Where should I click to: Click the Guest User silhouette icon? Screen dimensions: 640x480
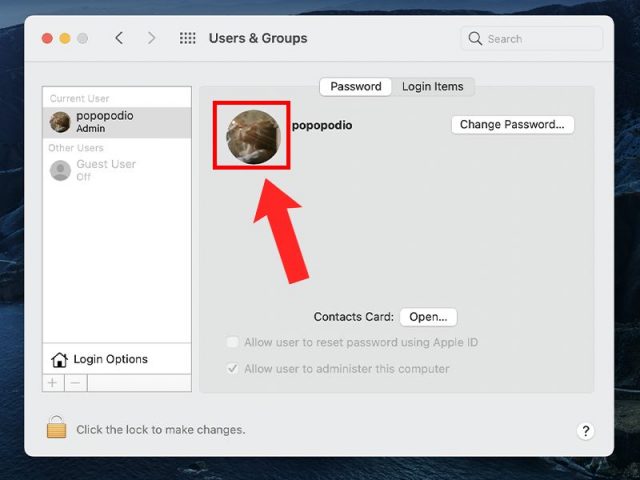pyautogui.click(x=61, y=170)
